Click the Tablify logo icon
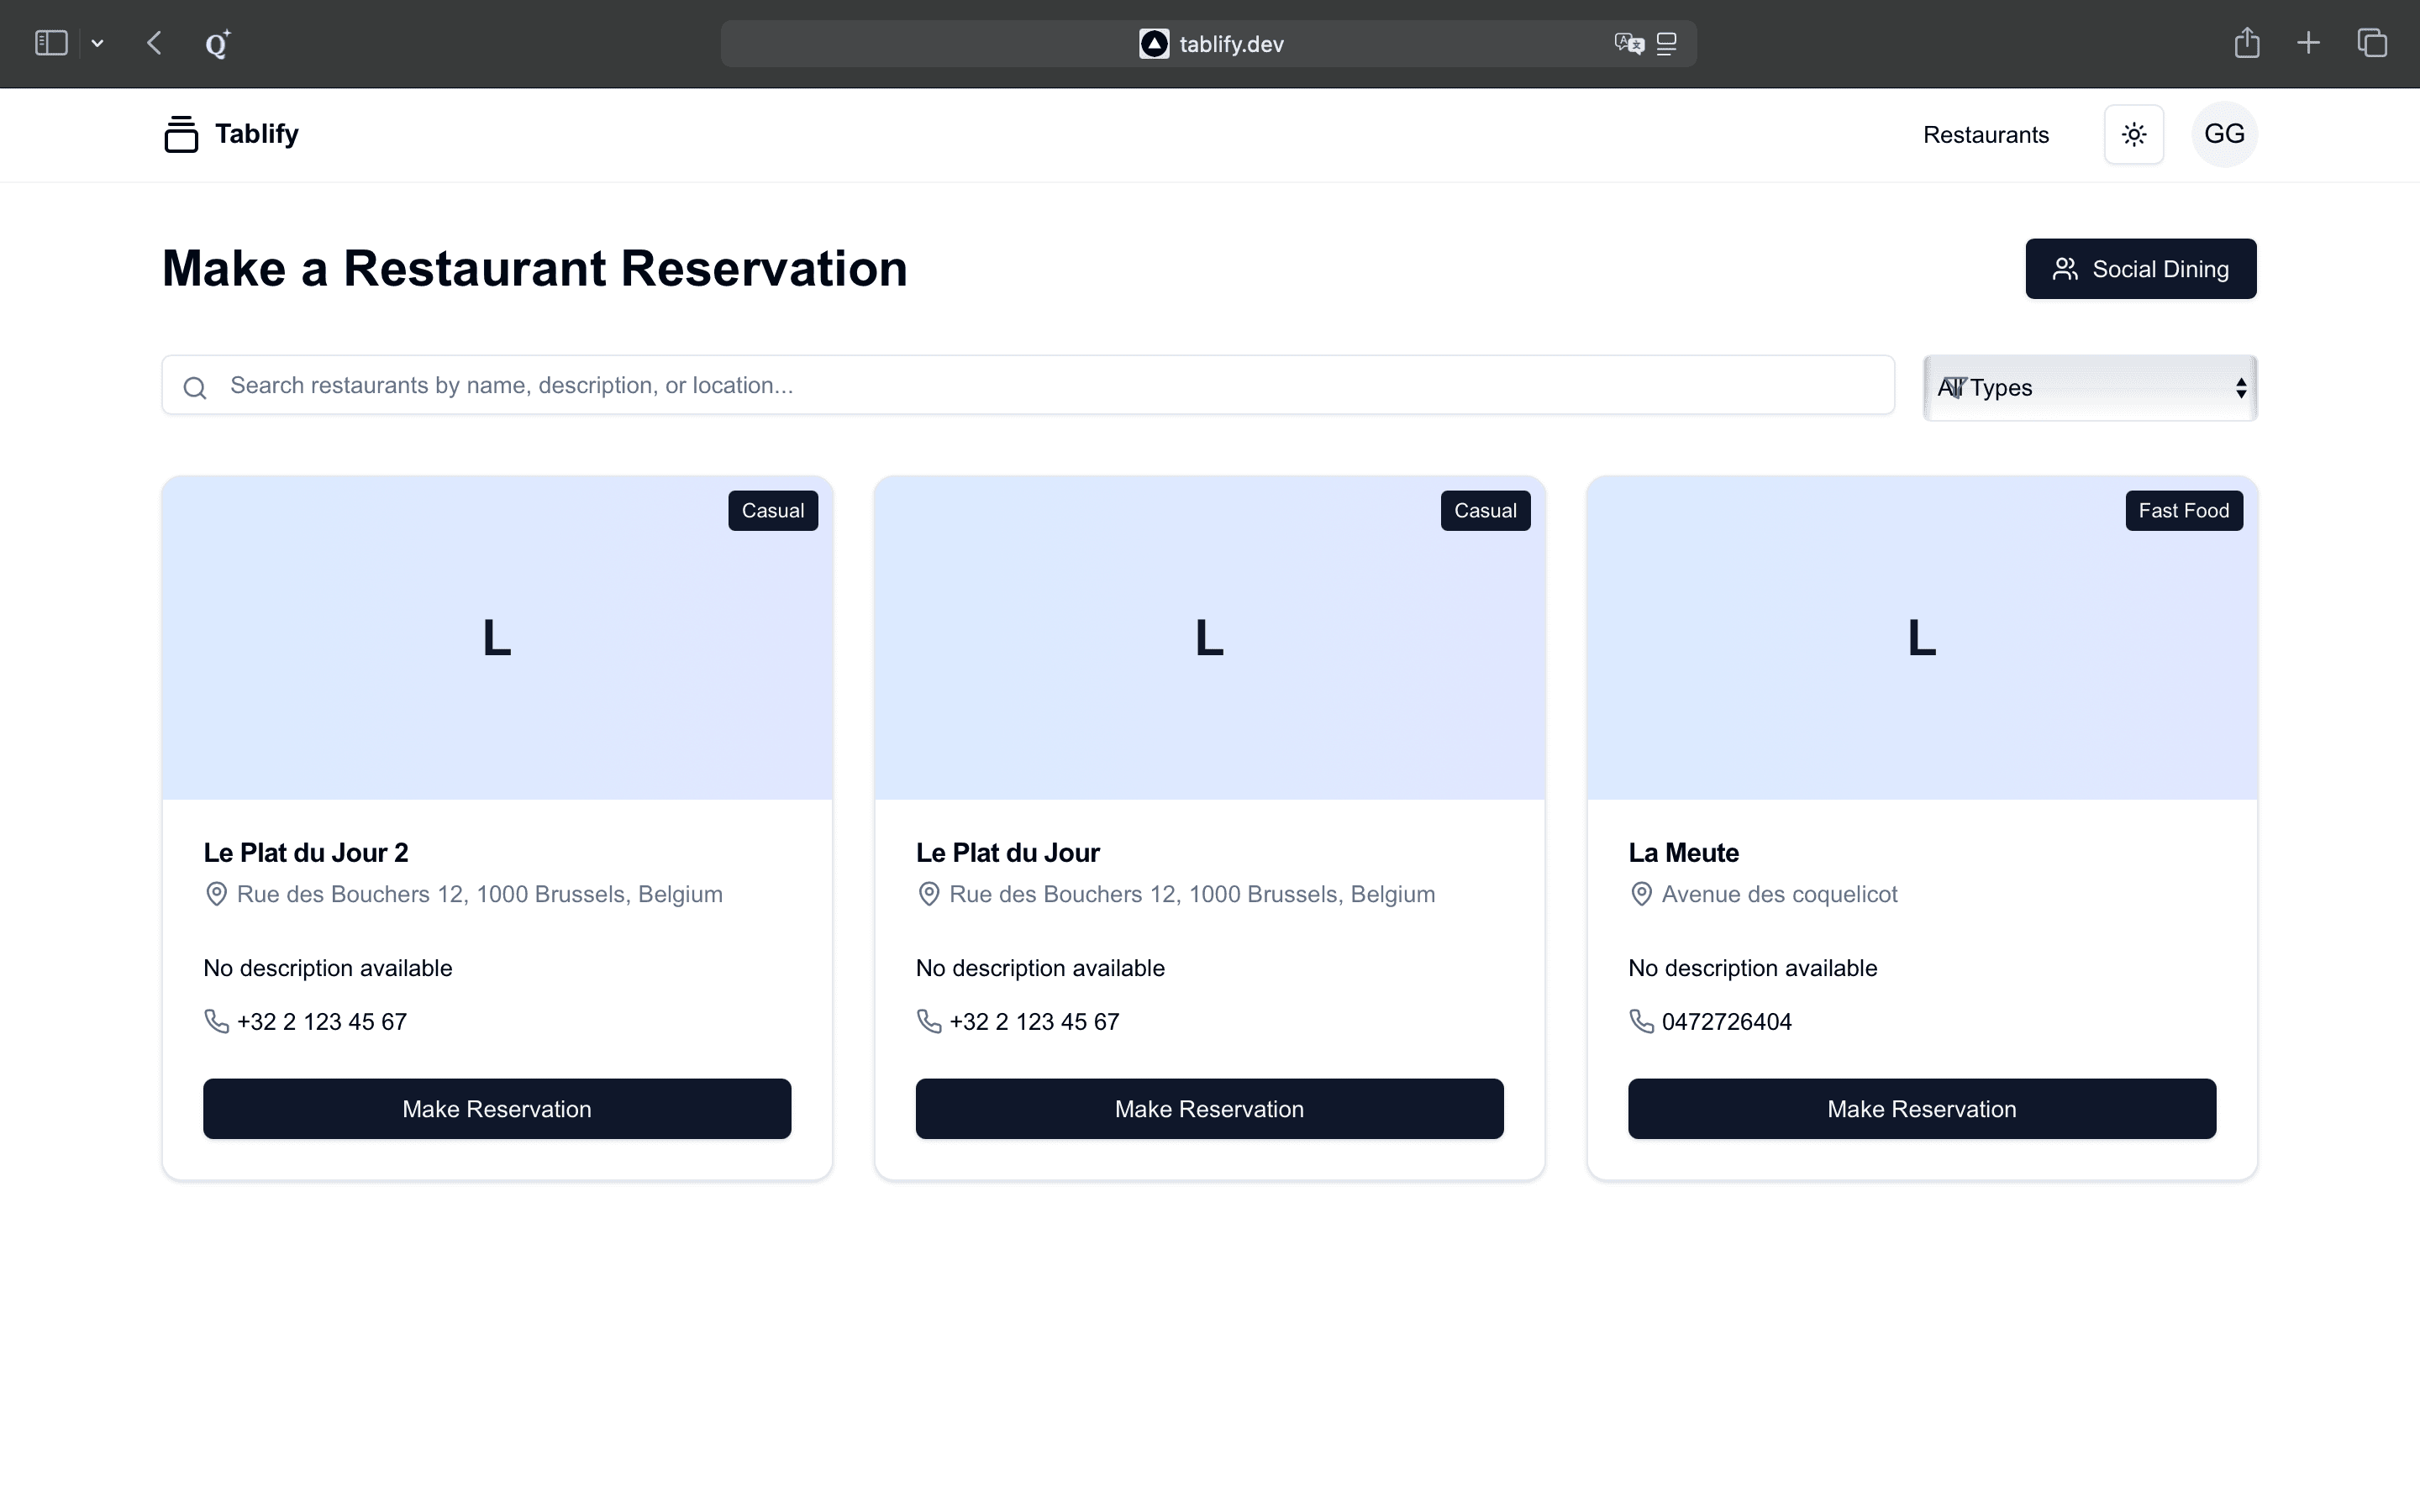This screenshot has width=2420, height=1512. (181, 134)
